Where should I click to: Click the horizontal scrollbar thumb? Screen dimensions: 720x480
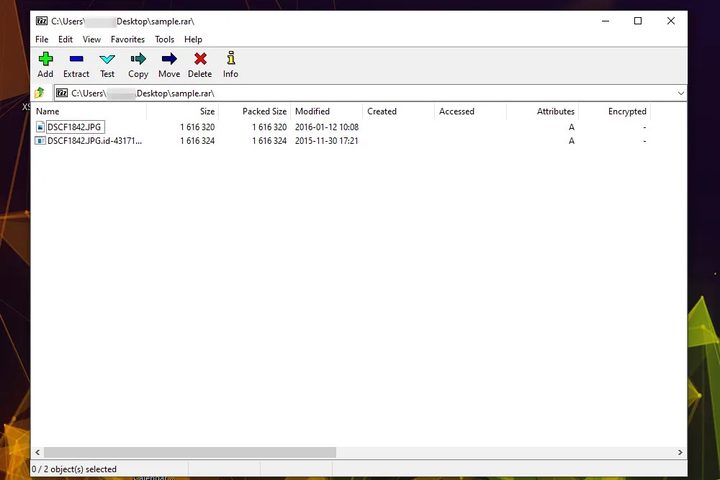pos(190,453)
